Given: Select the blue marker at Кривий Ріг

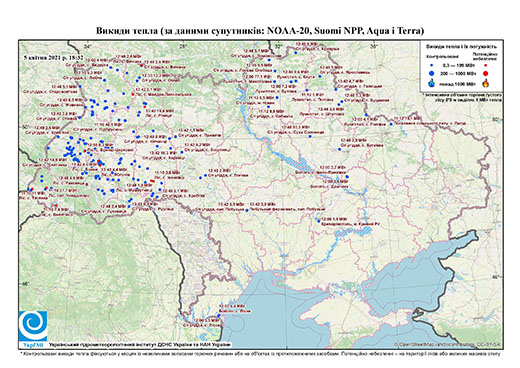Looking at the screenshot, I should (x=319, y=221).
